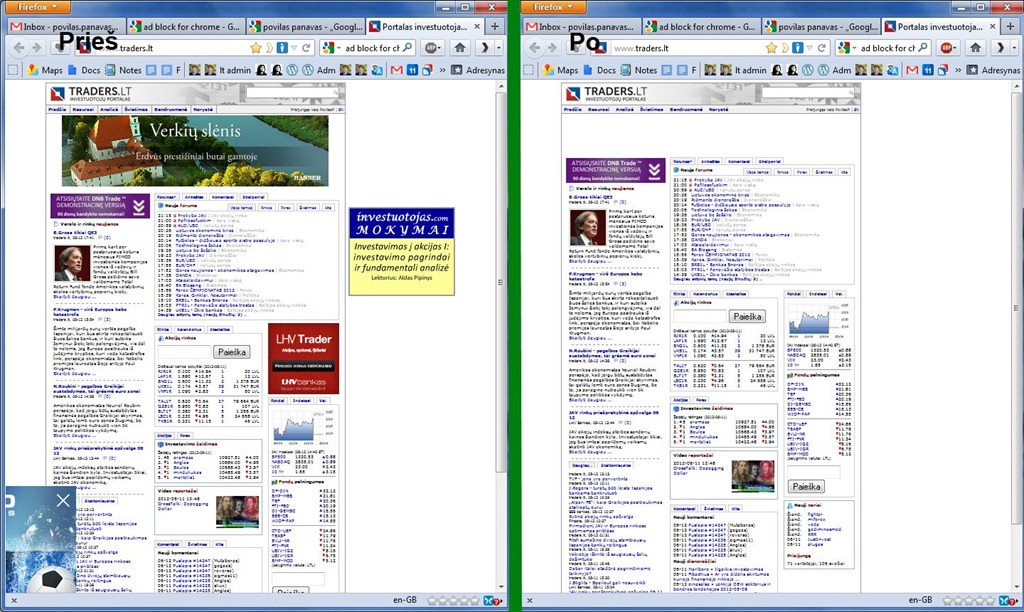Click the blue info icon in right address bar

(797, 48)
